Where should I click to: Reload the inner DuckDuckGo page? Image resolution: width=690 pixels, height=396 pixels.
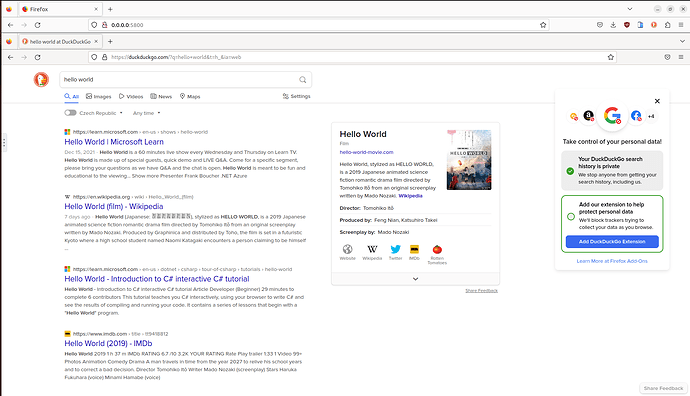pyautogui.click(x=37, y=57)
